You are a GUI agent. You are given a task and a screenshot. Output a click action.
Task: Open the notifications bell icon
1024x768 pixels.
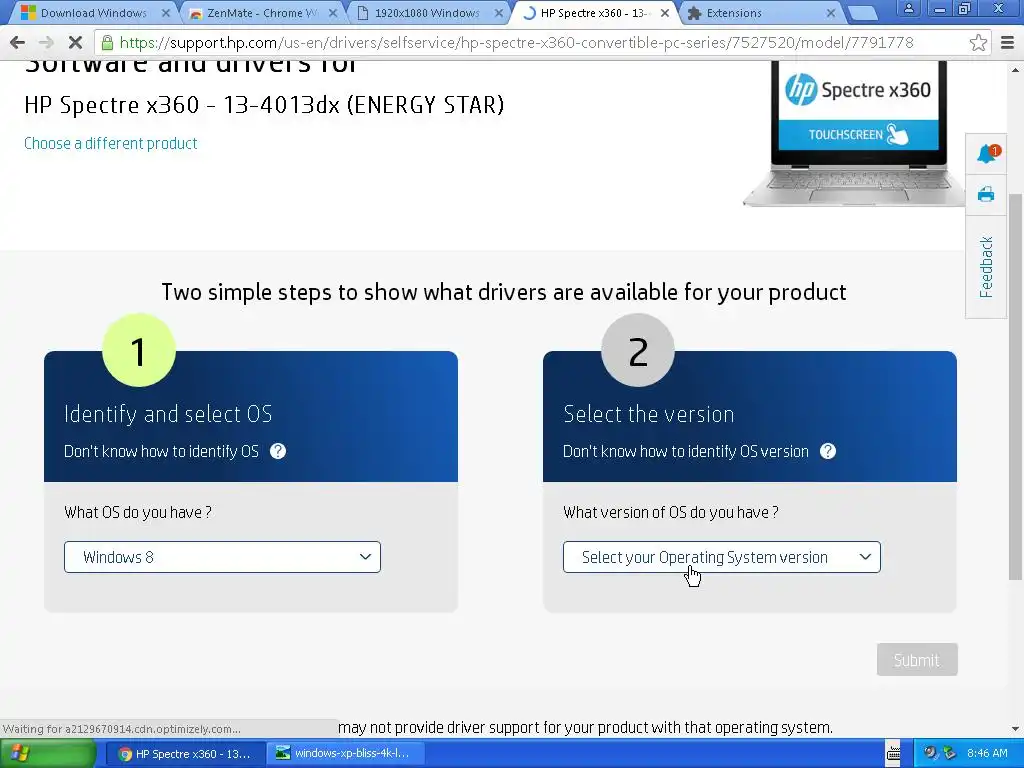click(x=987, y=153)
